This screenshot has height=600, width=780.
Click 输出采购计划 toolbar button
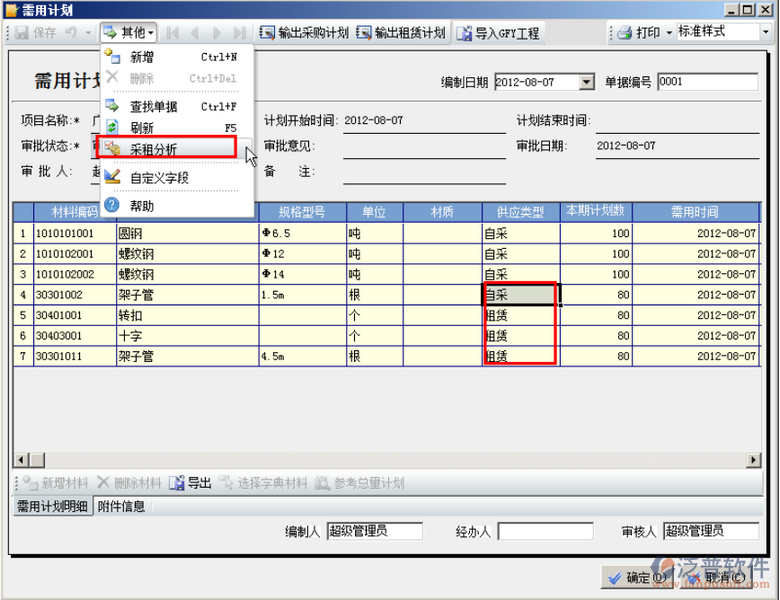tap(303, 33)
